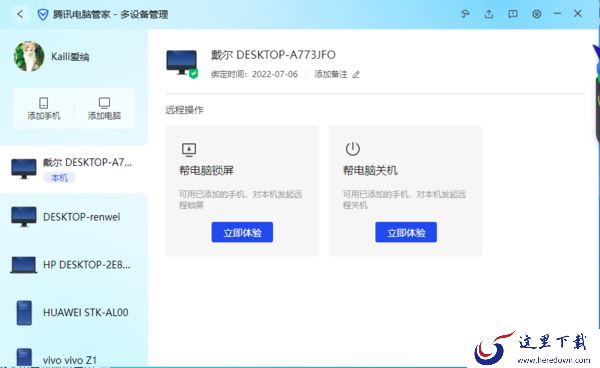Image resolution: width=600 pixels, height=368 pixels.
Task: Click the lock screen monitor icon
Action: (x=189, y=150)
